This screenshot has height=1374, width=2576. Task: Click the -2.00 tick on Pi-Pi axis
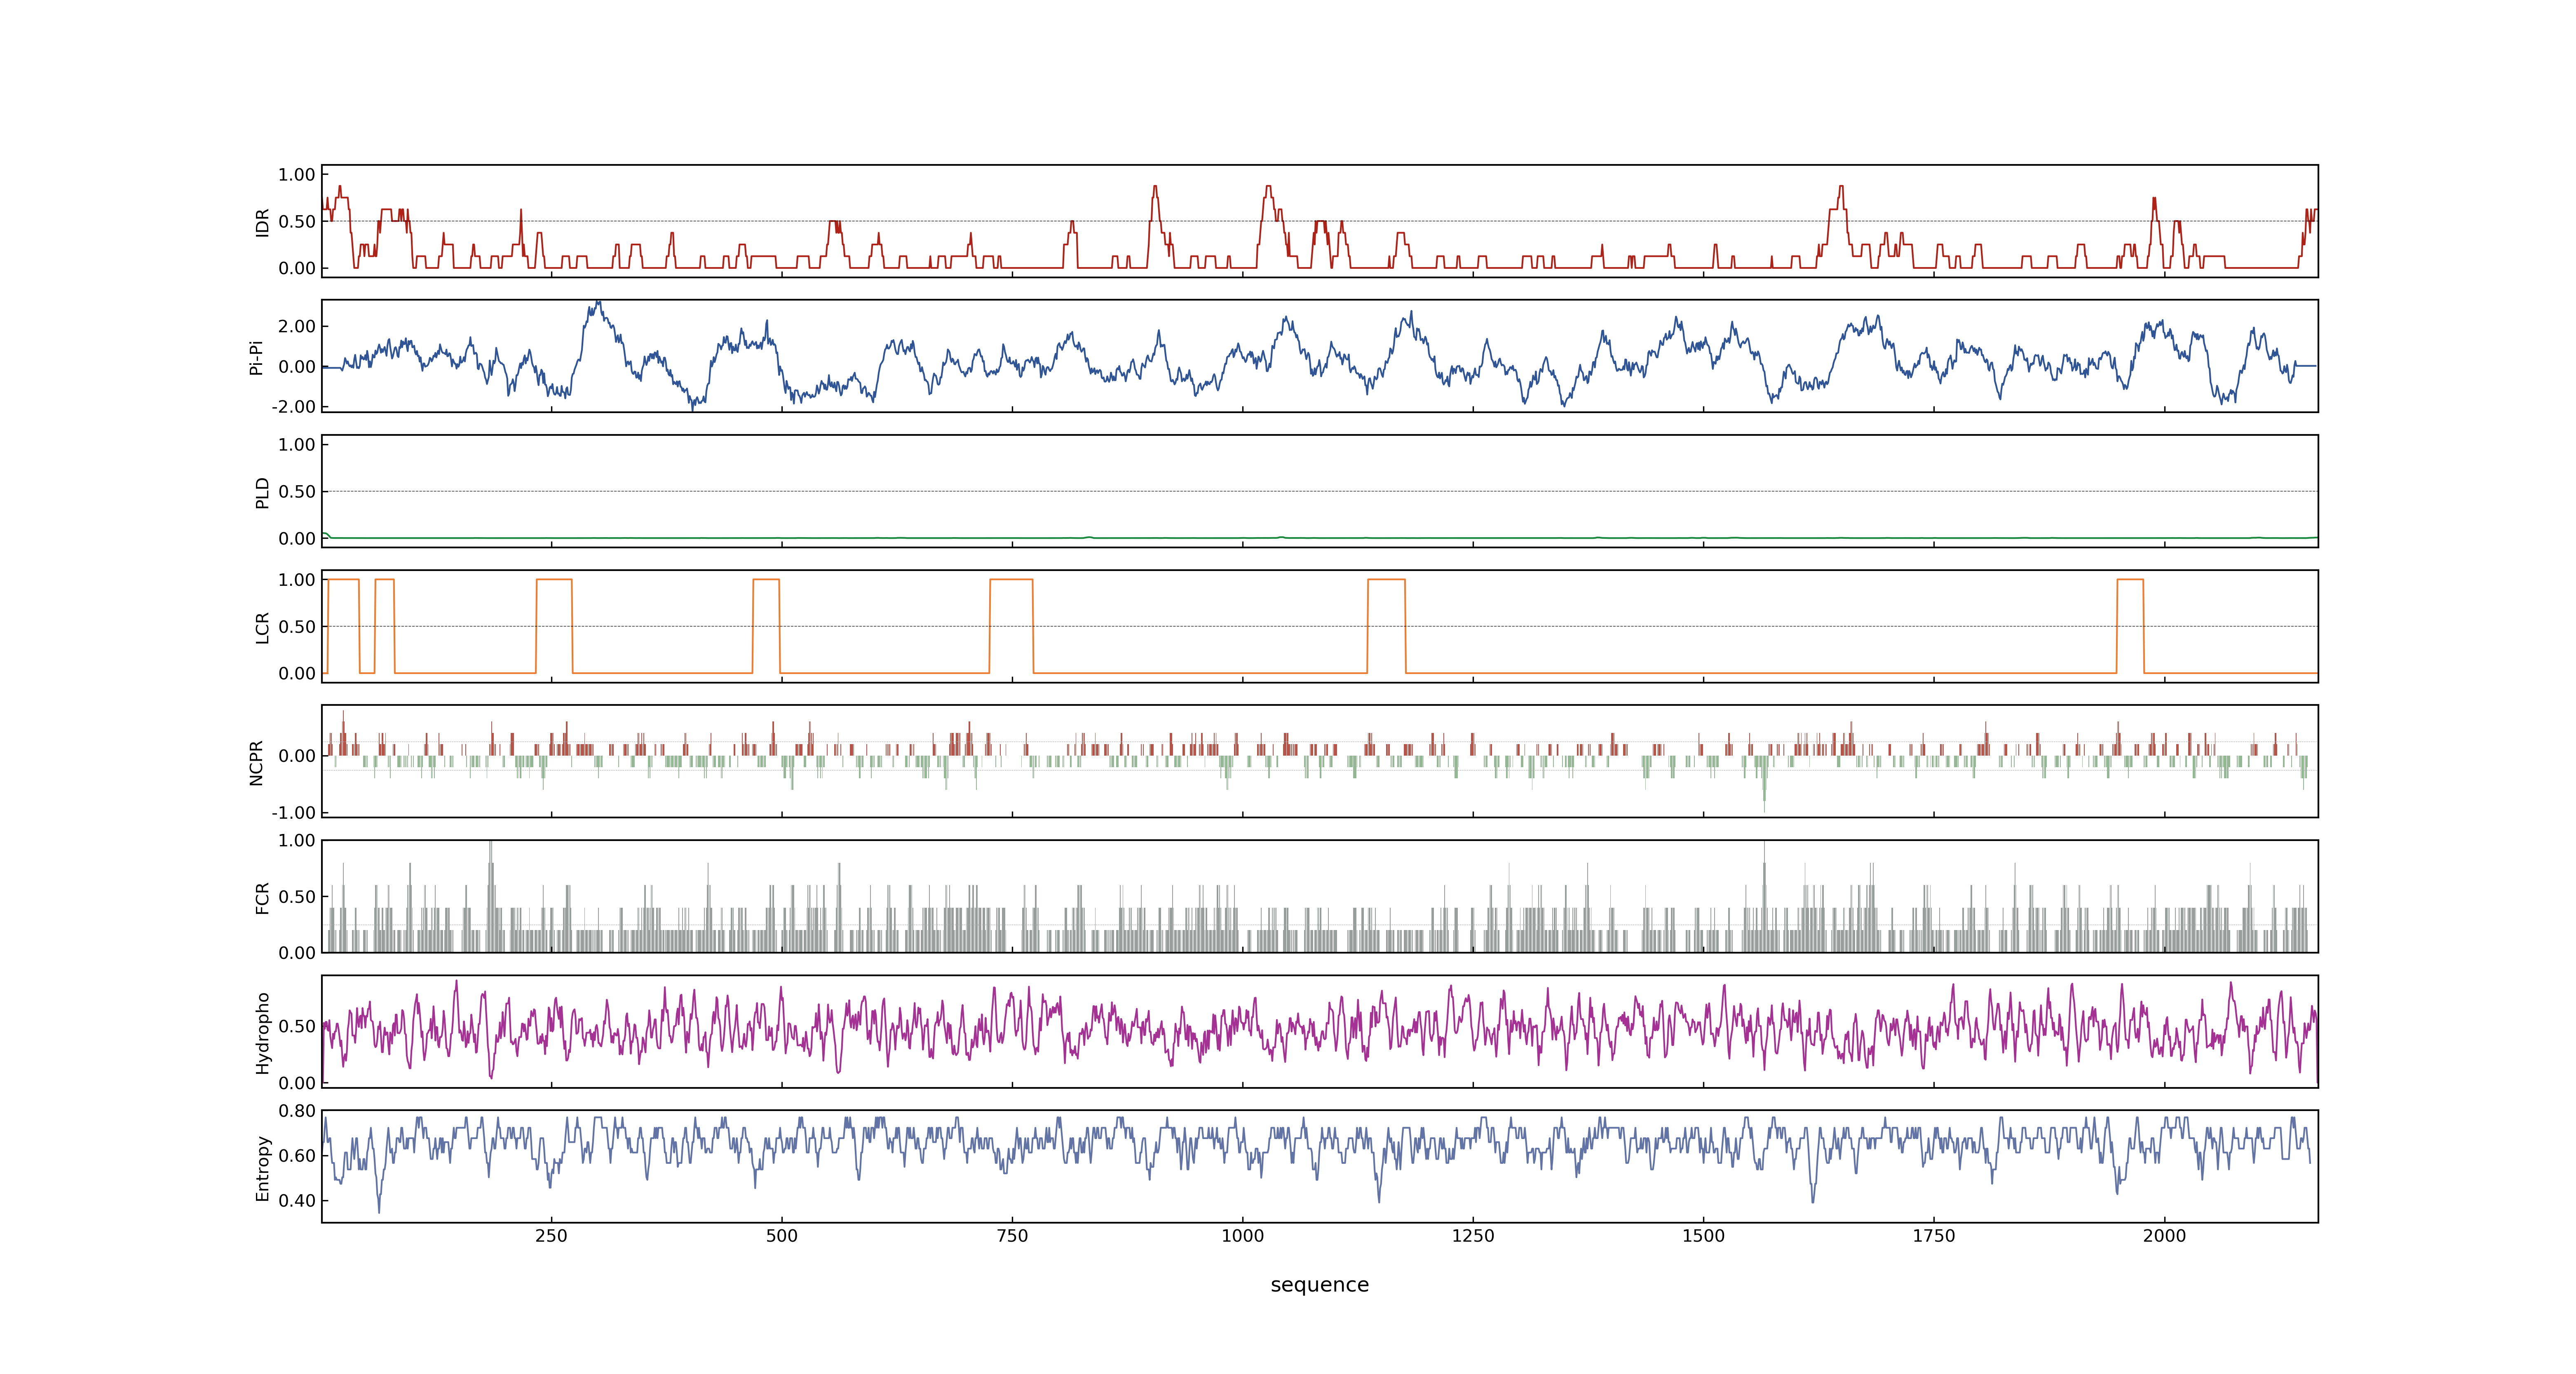coord(293,407)
